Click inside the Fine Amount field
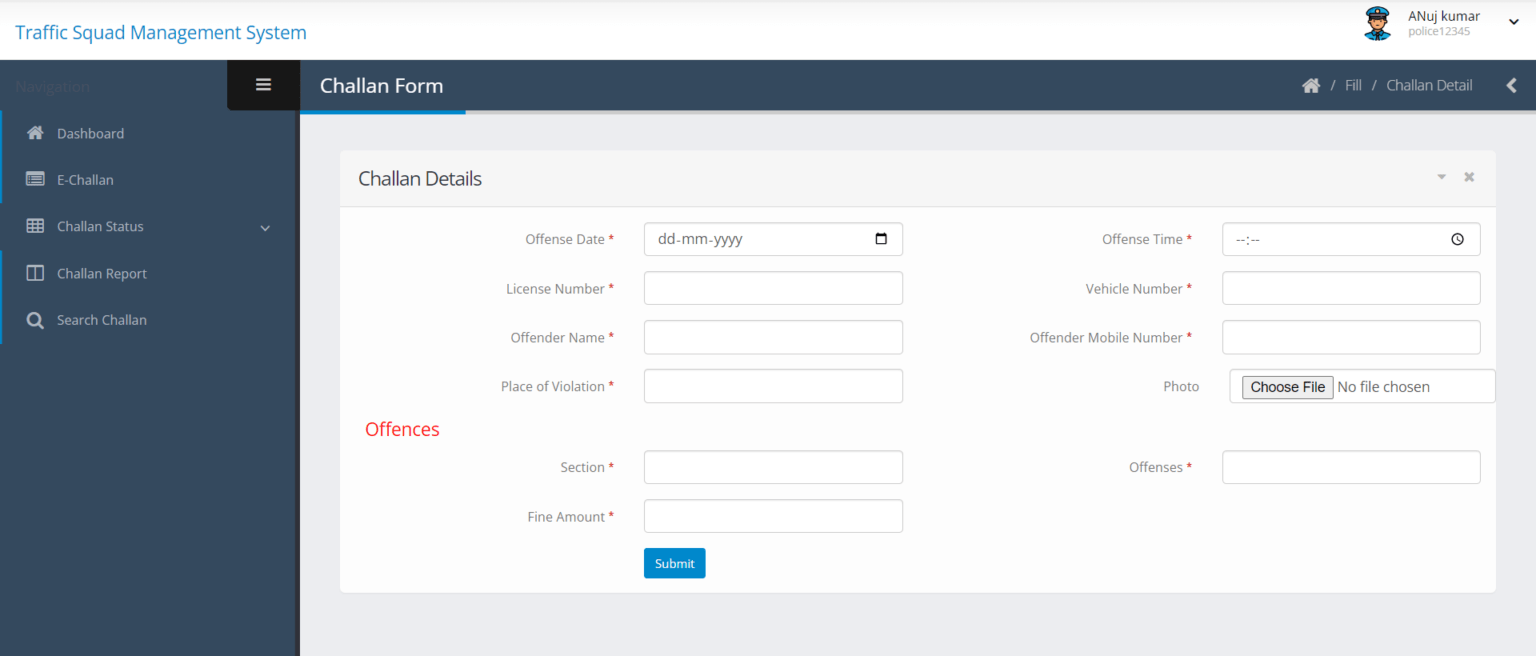 point(773,515)
